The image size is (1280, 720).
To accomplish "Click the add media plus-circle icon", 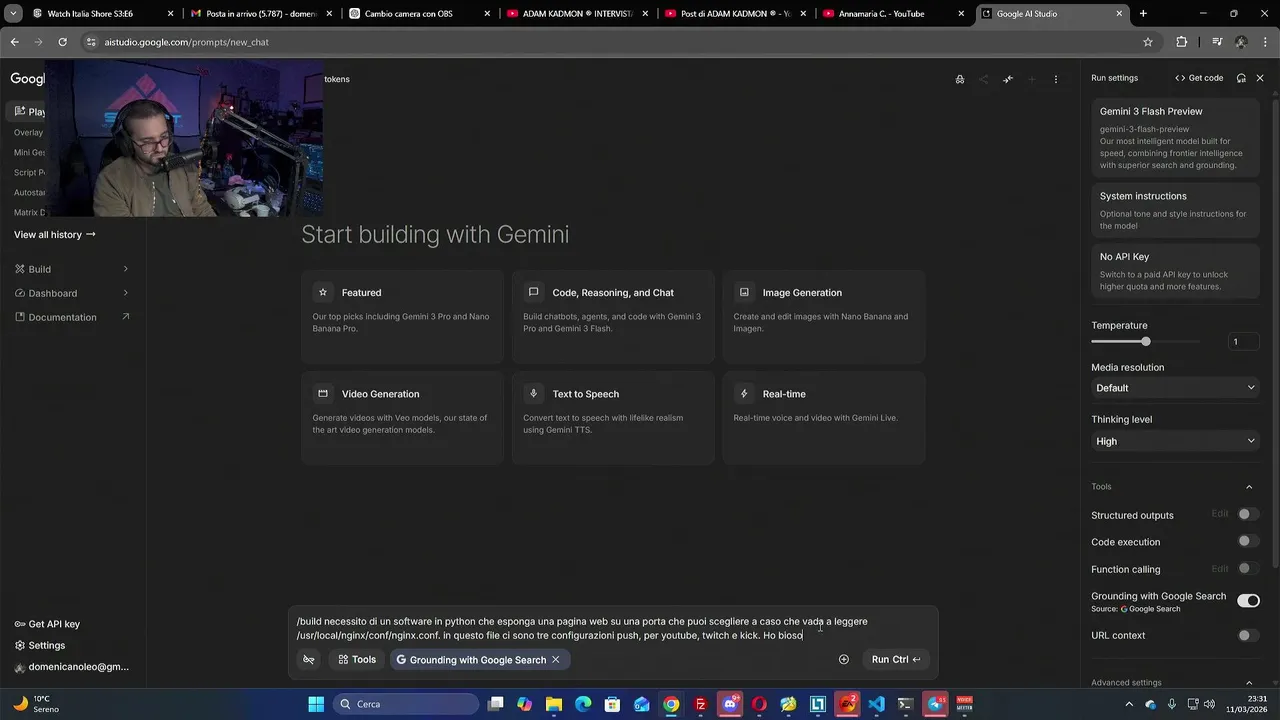I will [x=843, y=659].
